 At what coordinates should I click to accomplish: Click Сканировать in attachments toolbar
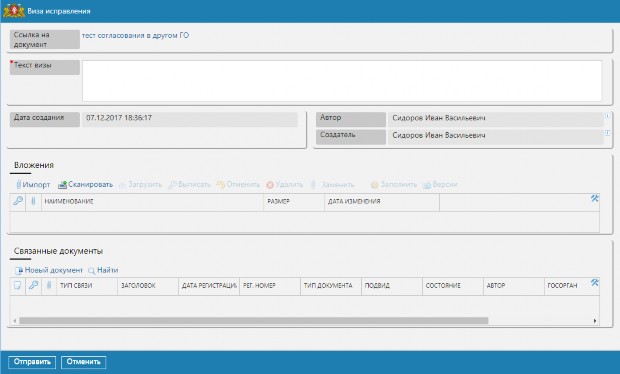[85, 185]
